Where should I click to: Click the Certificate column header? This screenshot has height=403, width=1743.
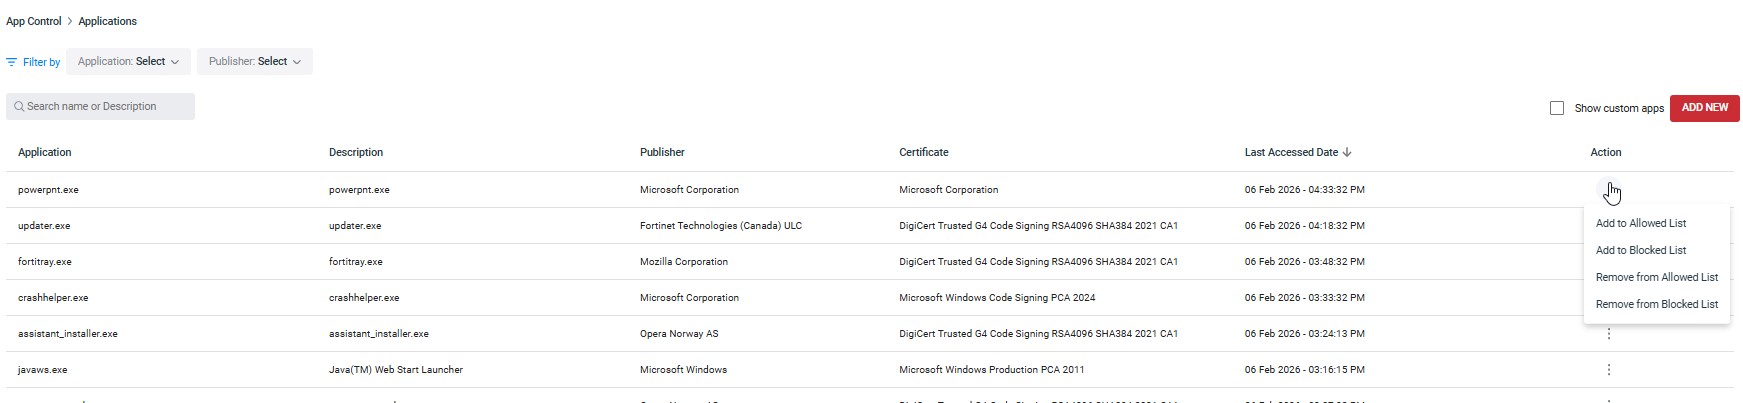pos(923,153)
